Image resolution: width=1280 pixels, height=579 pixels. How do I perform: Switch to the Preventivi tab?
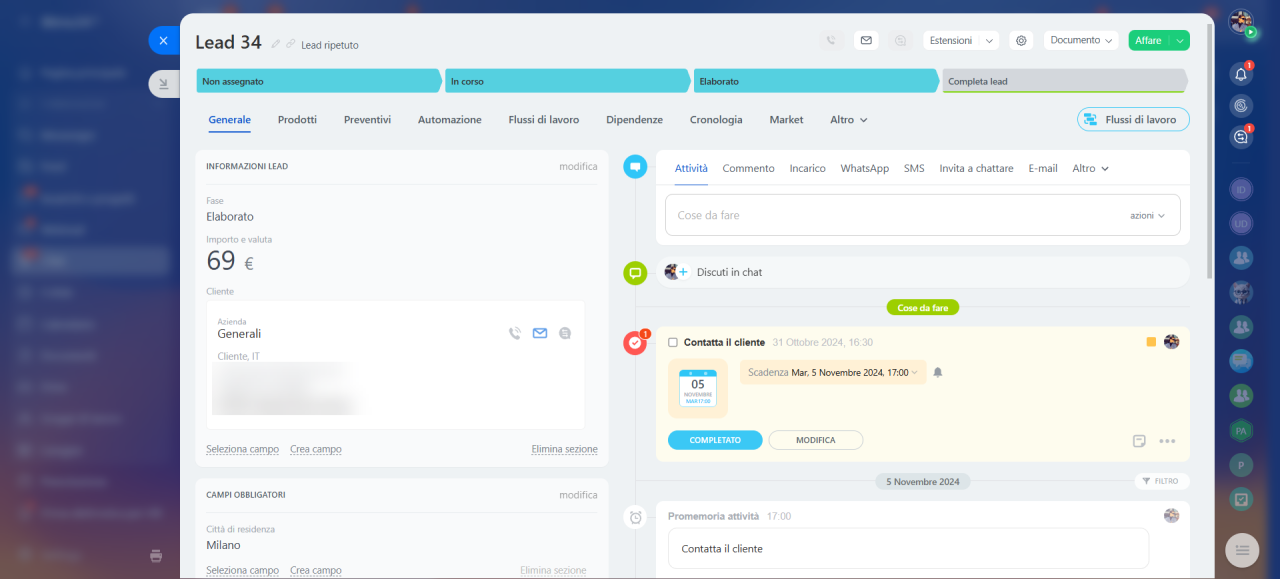pos(367,119)
